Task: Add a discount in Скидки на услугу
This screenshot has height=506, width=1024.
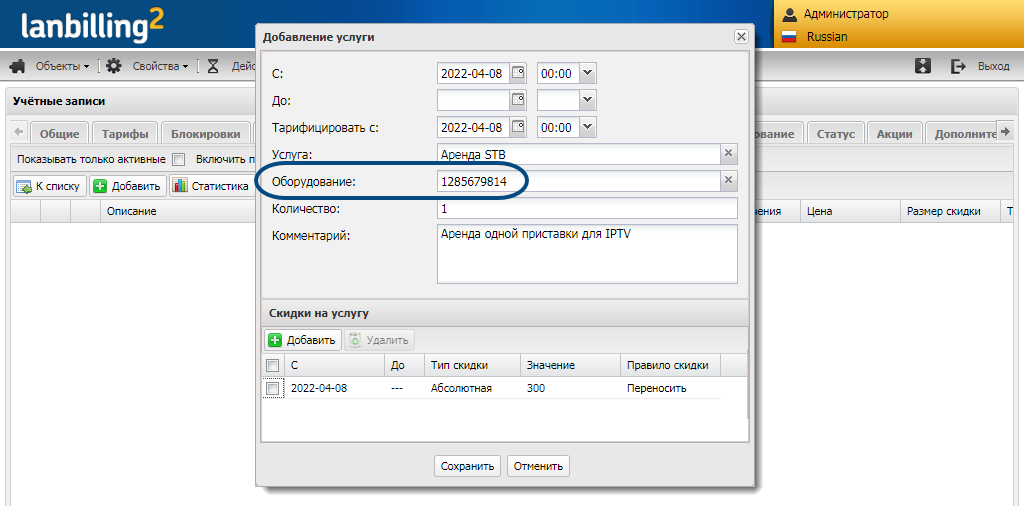Action: tap(303, 340)
